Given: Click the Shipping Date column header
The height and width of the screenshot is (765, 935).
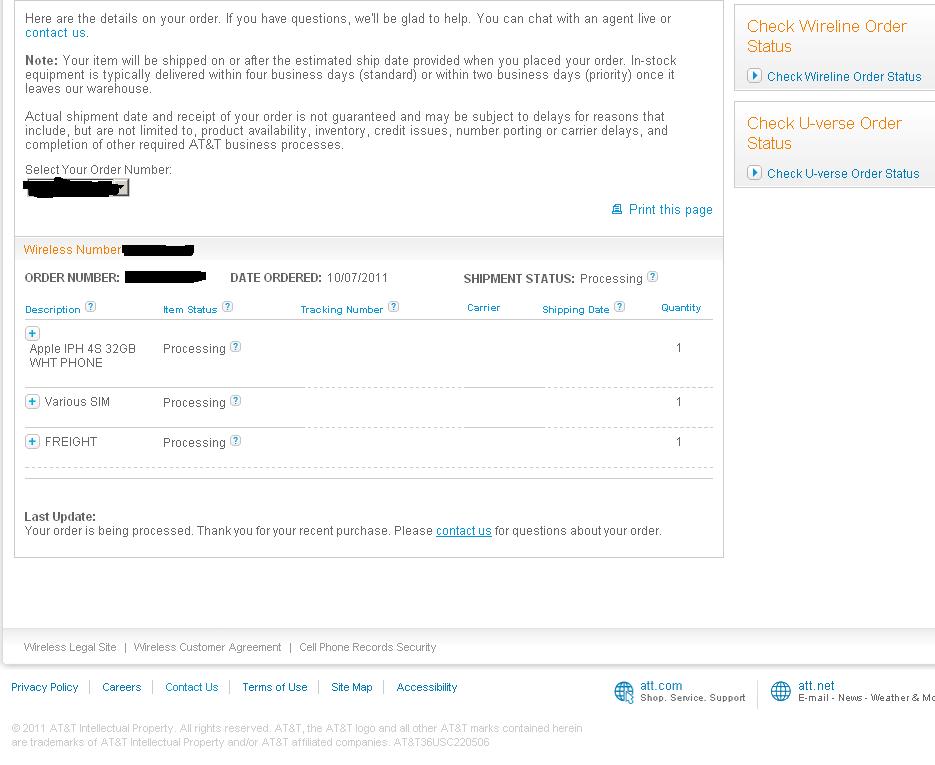Looking at the screenshot, I should coord(575,309).
